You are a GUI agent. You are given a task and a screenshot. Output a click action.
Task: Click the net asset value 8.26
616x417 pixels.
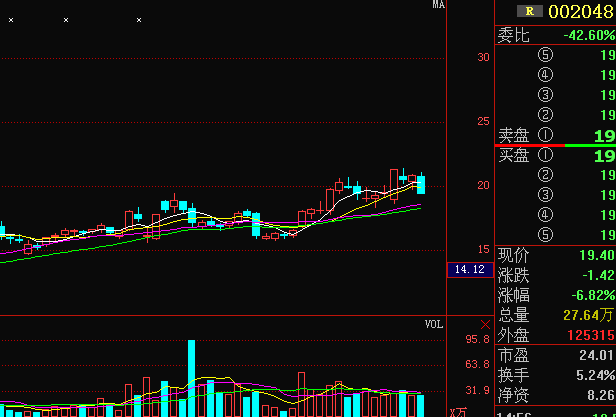click(x=601, y=396)
